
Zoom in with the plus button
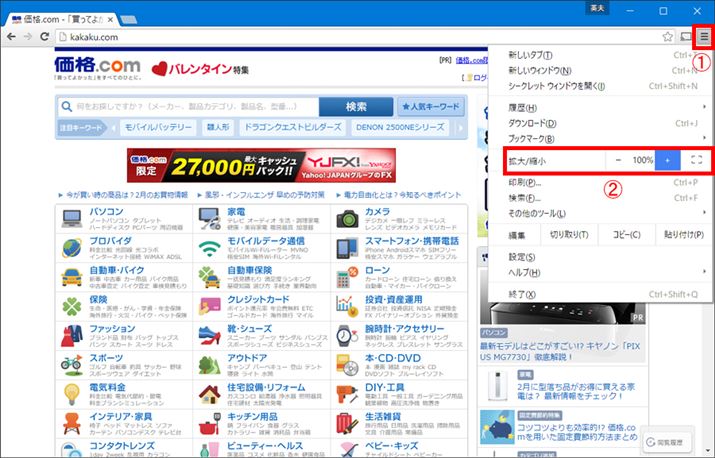[668, 160]
